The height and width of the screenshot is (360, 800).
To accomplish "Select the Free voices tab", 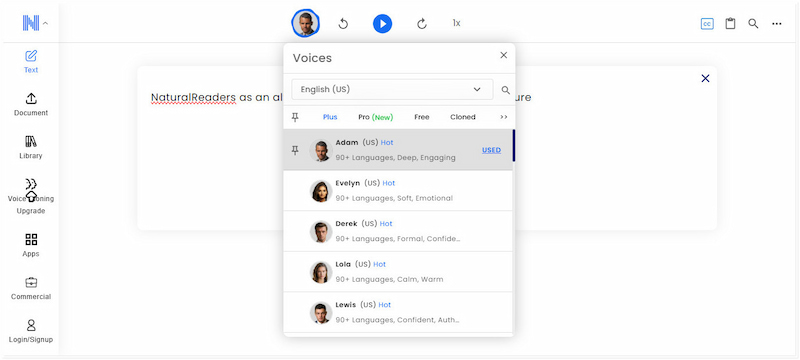I will pyautogui.click(x=421, y=117).
